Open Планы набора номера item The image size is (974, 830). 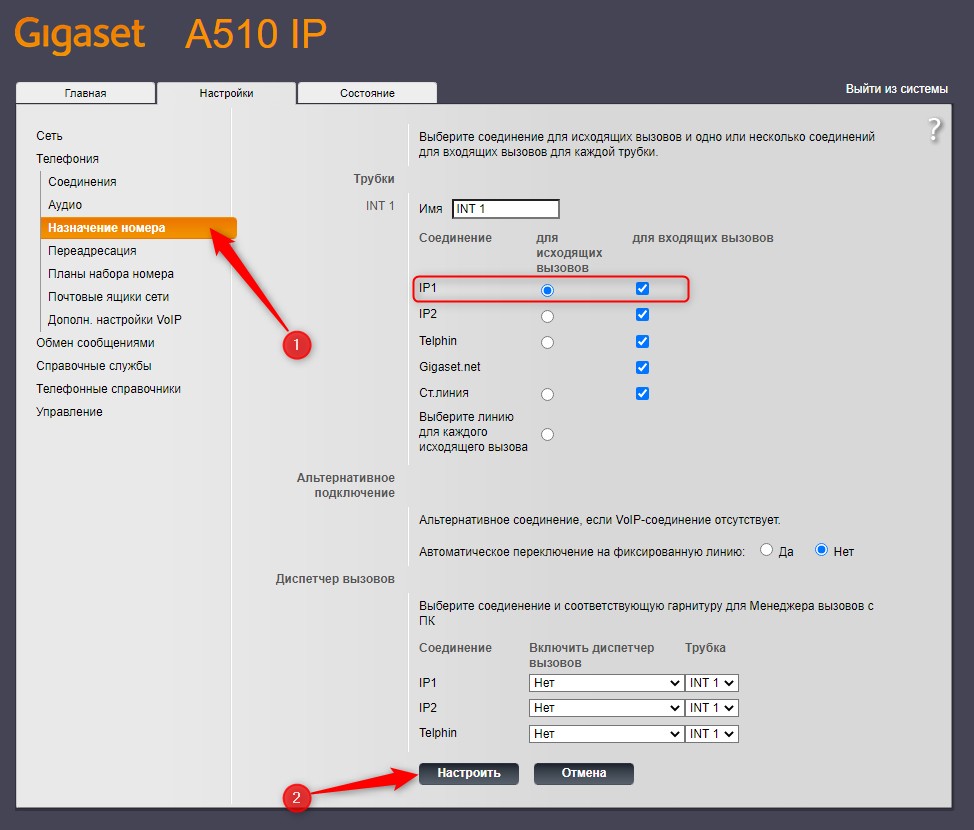[111, 273]
